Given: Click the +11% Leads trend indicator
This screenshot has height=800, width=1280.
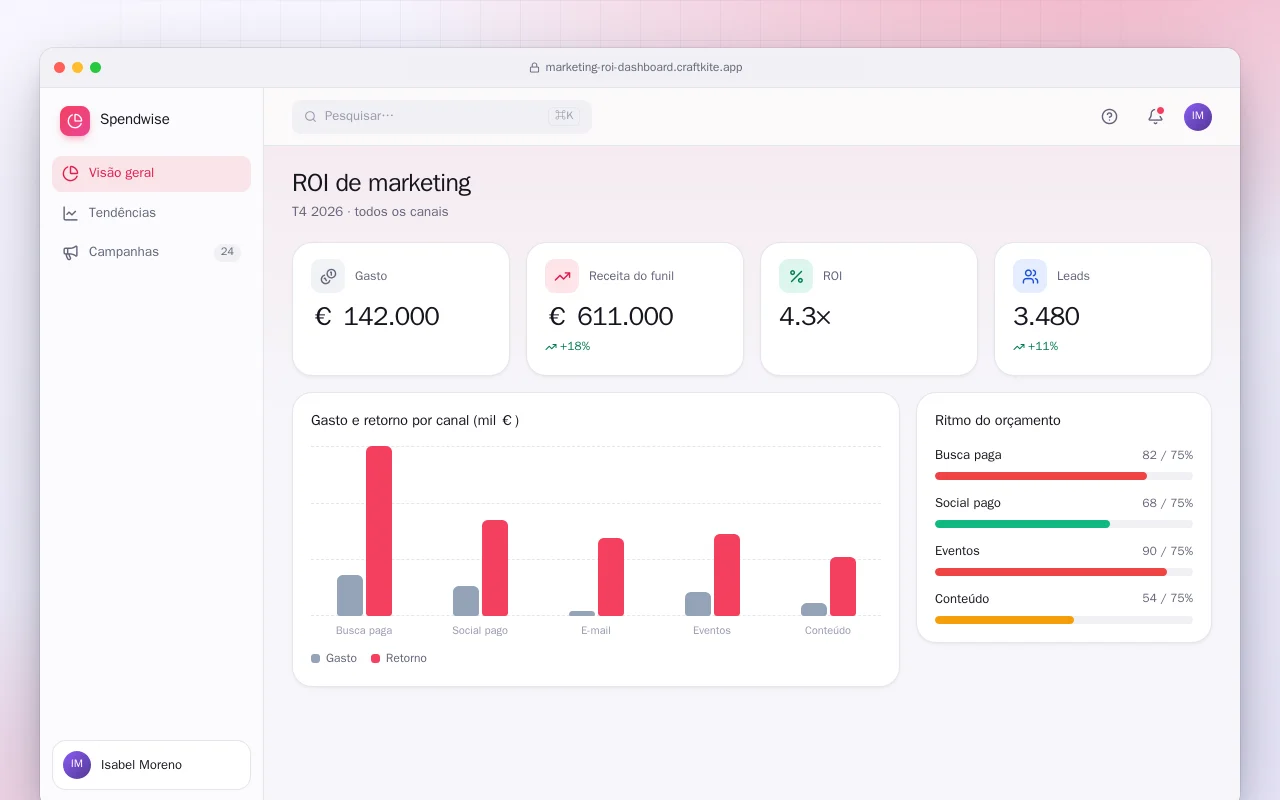Looking at the screenshot, I should [x=1036, y=347].
